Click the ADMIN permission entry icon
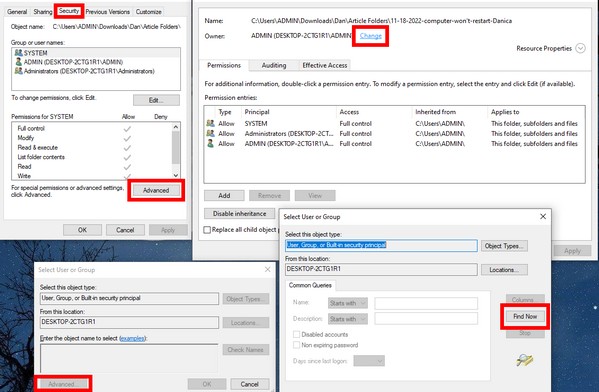 click(210, 143)
